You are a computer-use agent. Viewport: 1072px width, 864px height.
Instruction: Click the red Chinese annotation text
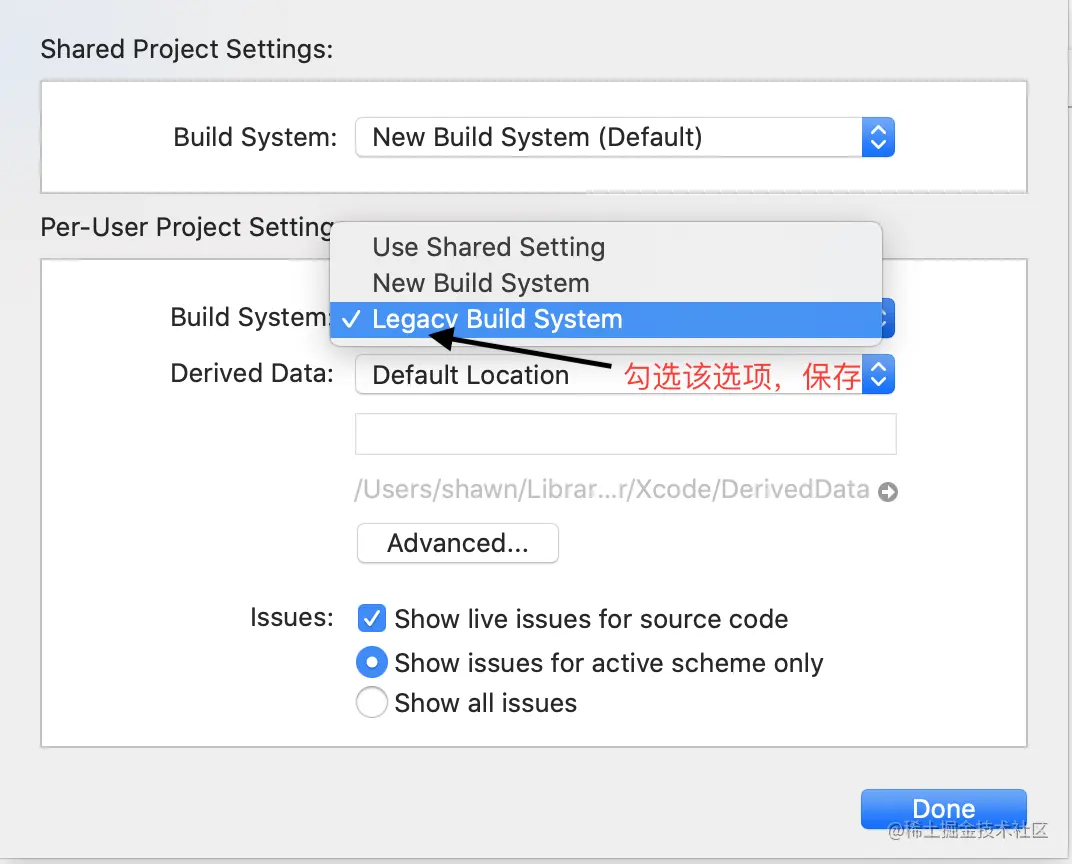tap(742, 377)
